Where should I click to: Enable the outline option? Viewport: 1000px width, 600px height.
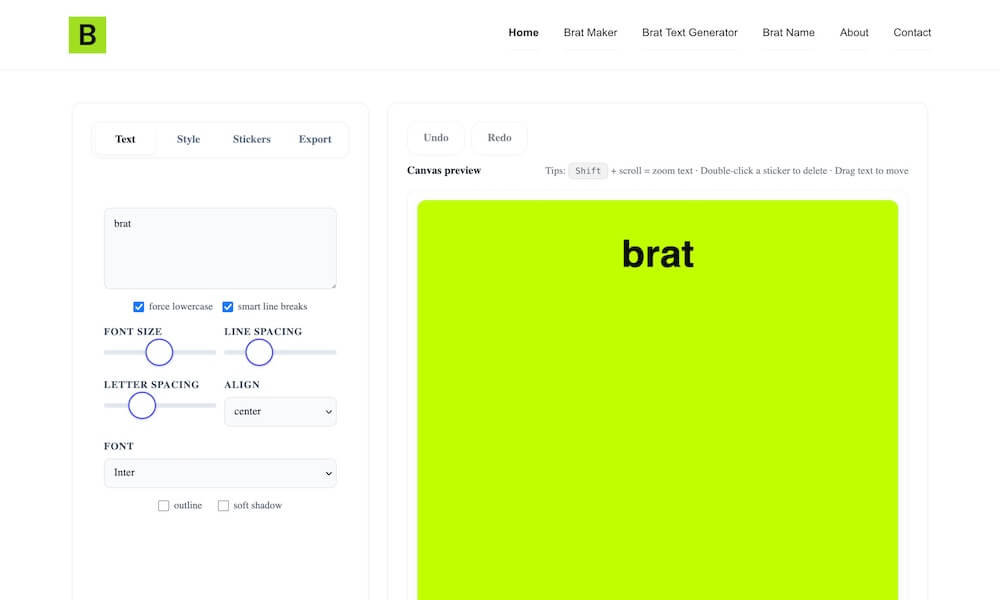pos(163,505)
